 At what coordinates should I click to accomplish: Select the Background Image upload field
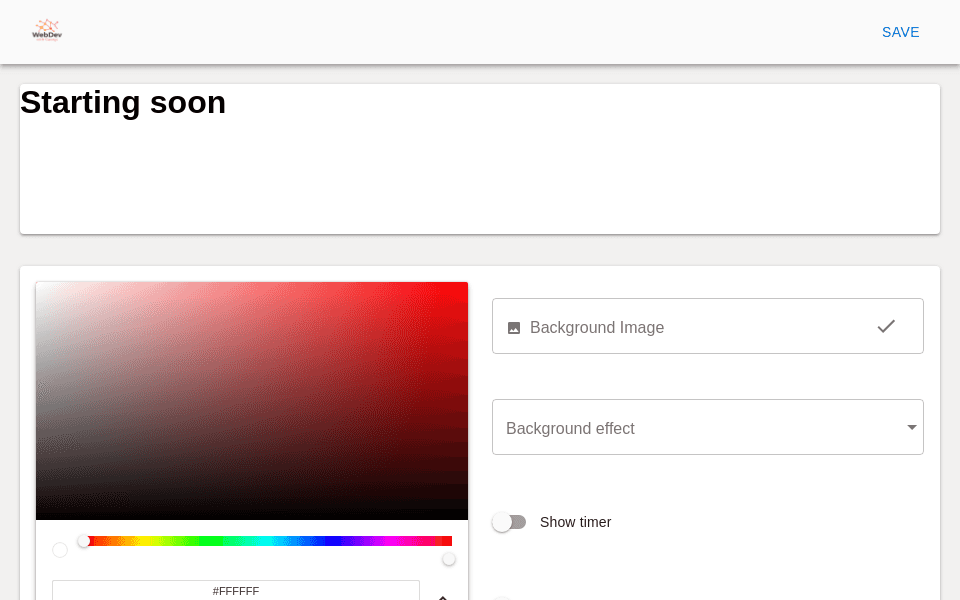pos(708,326)
